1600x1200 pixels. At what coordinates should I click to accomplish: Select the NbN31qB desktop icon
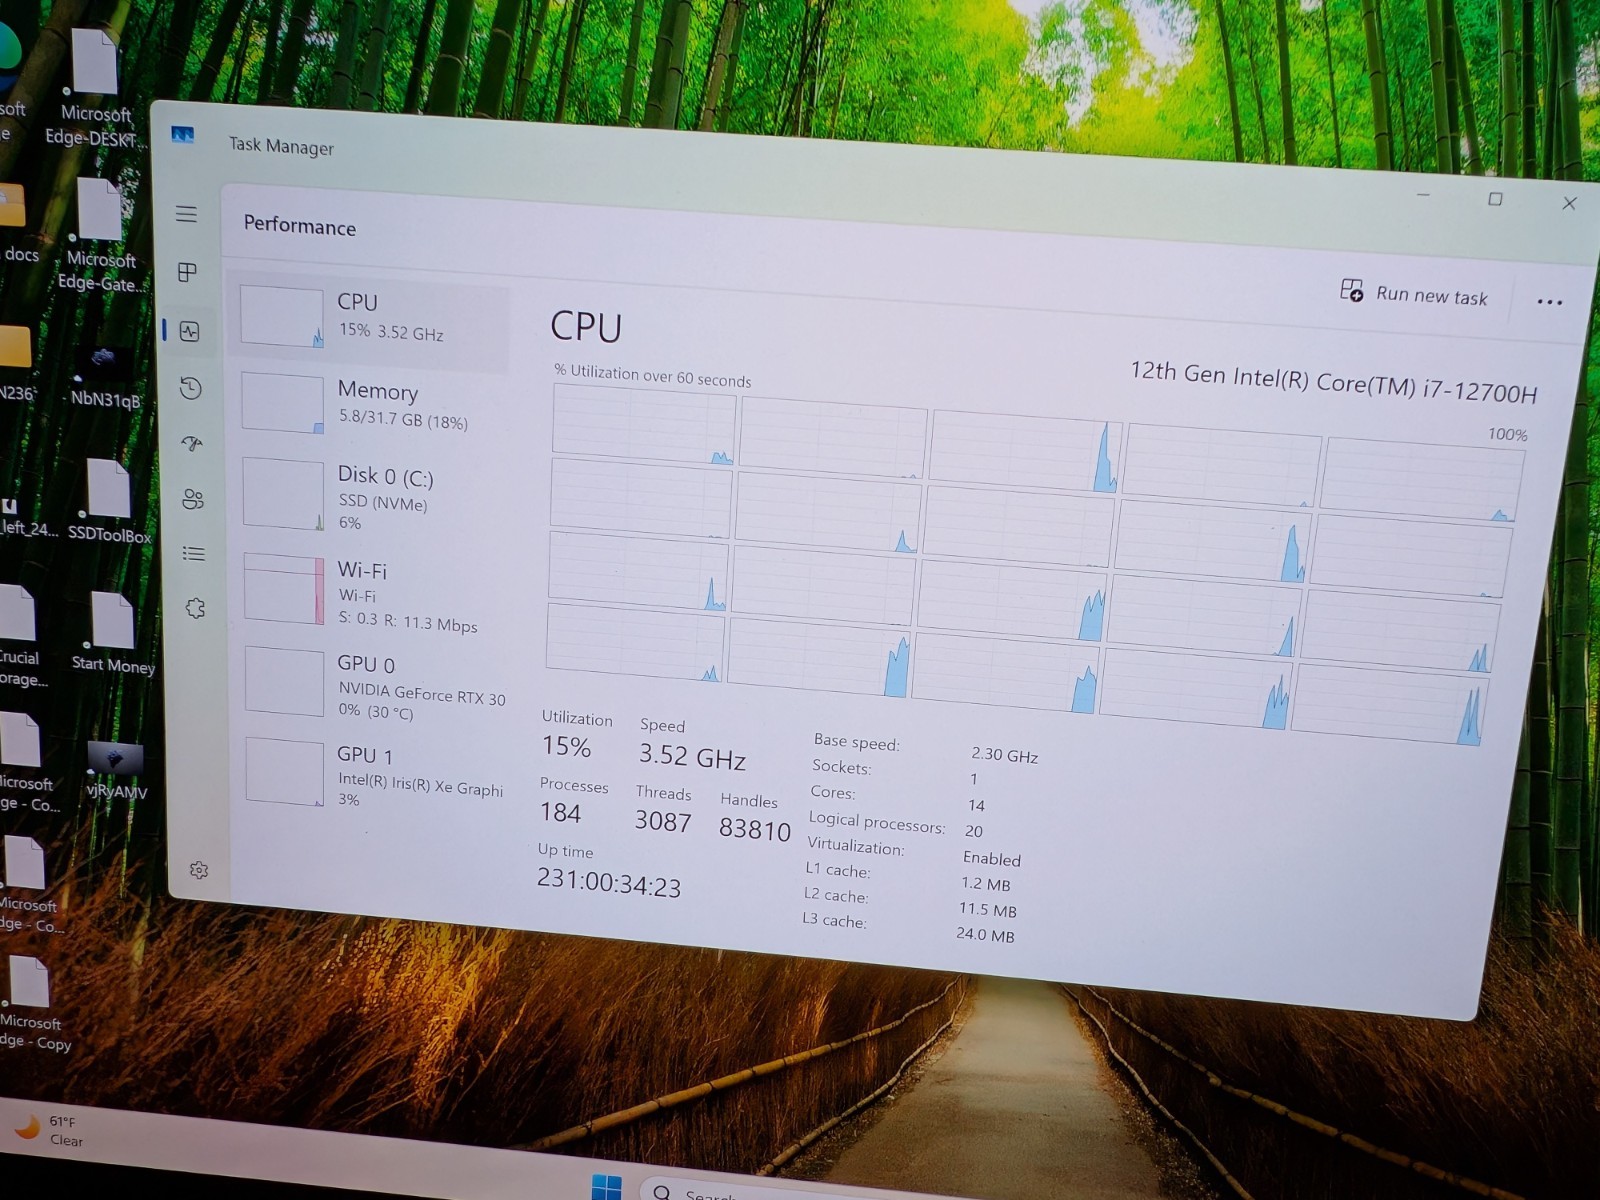coord(104,375)
